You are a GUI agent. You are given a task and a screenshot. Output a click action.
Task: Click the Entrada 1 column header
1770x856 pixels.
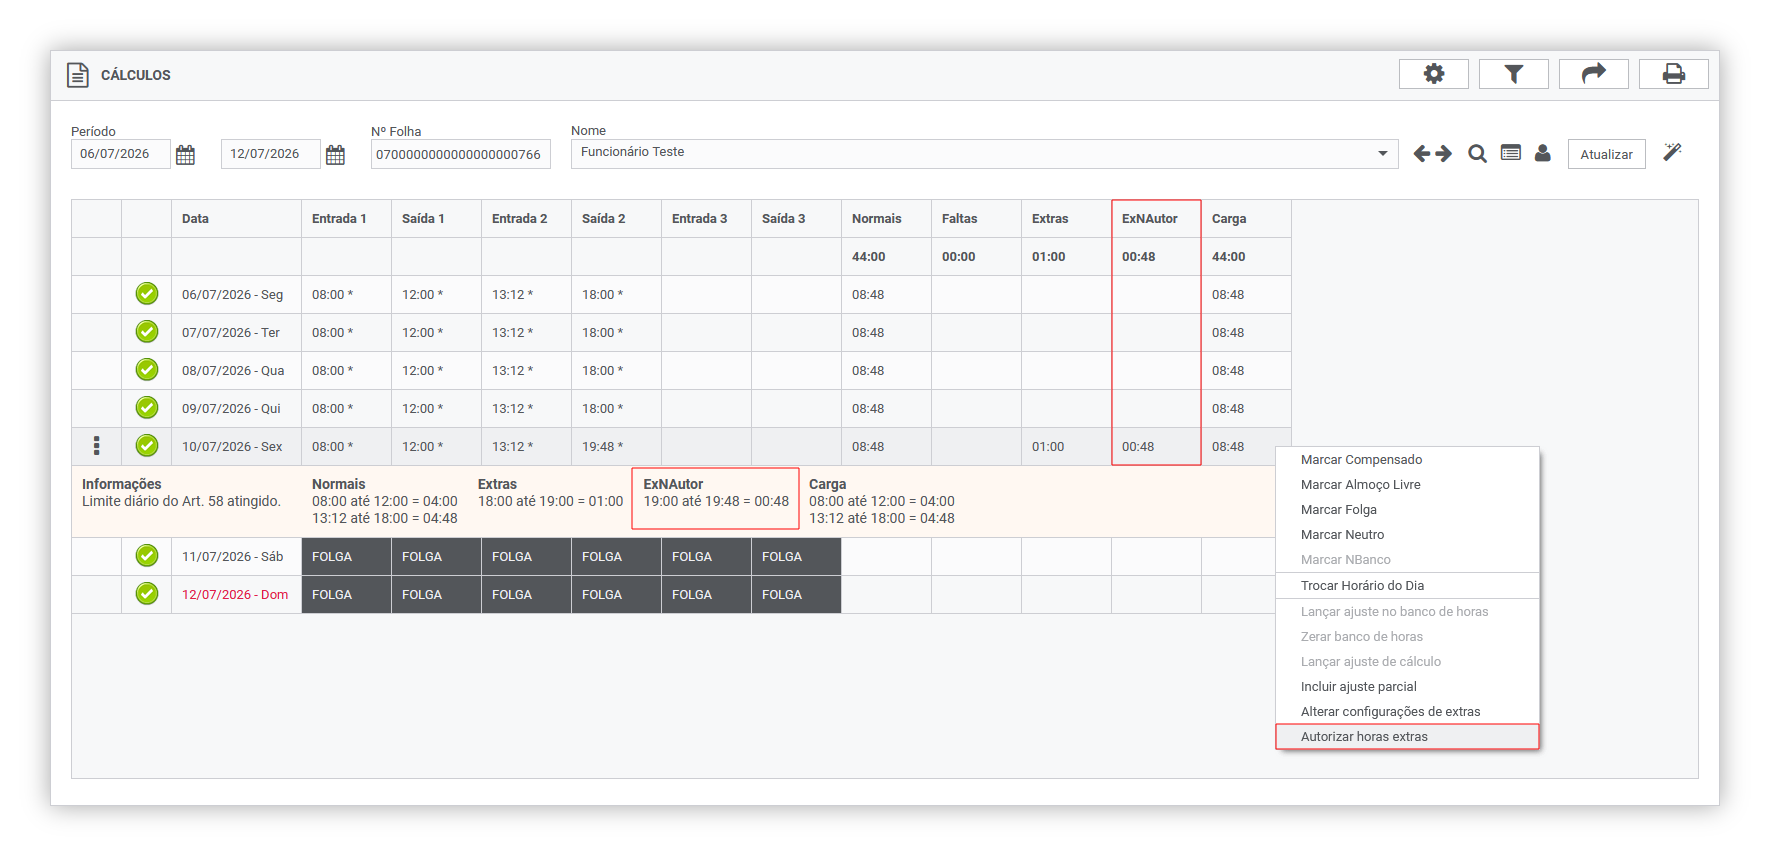(346, 219)
